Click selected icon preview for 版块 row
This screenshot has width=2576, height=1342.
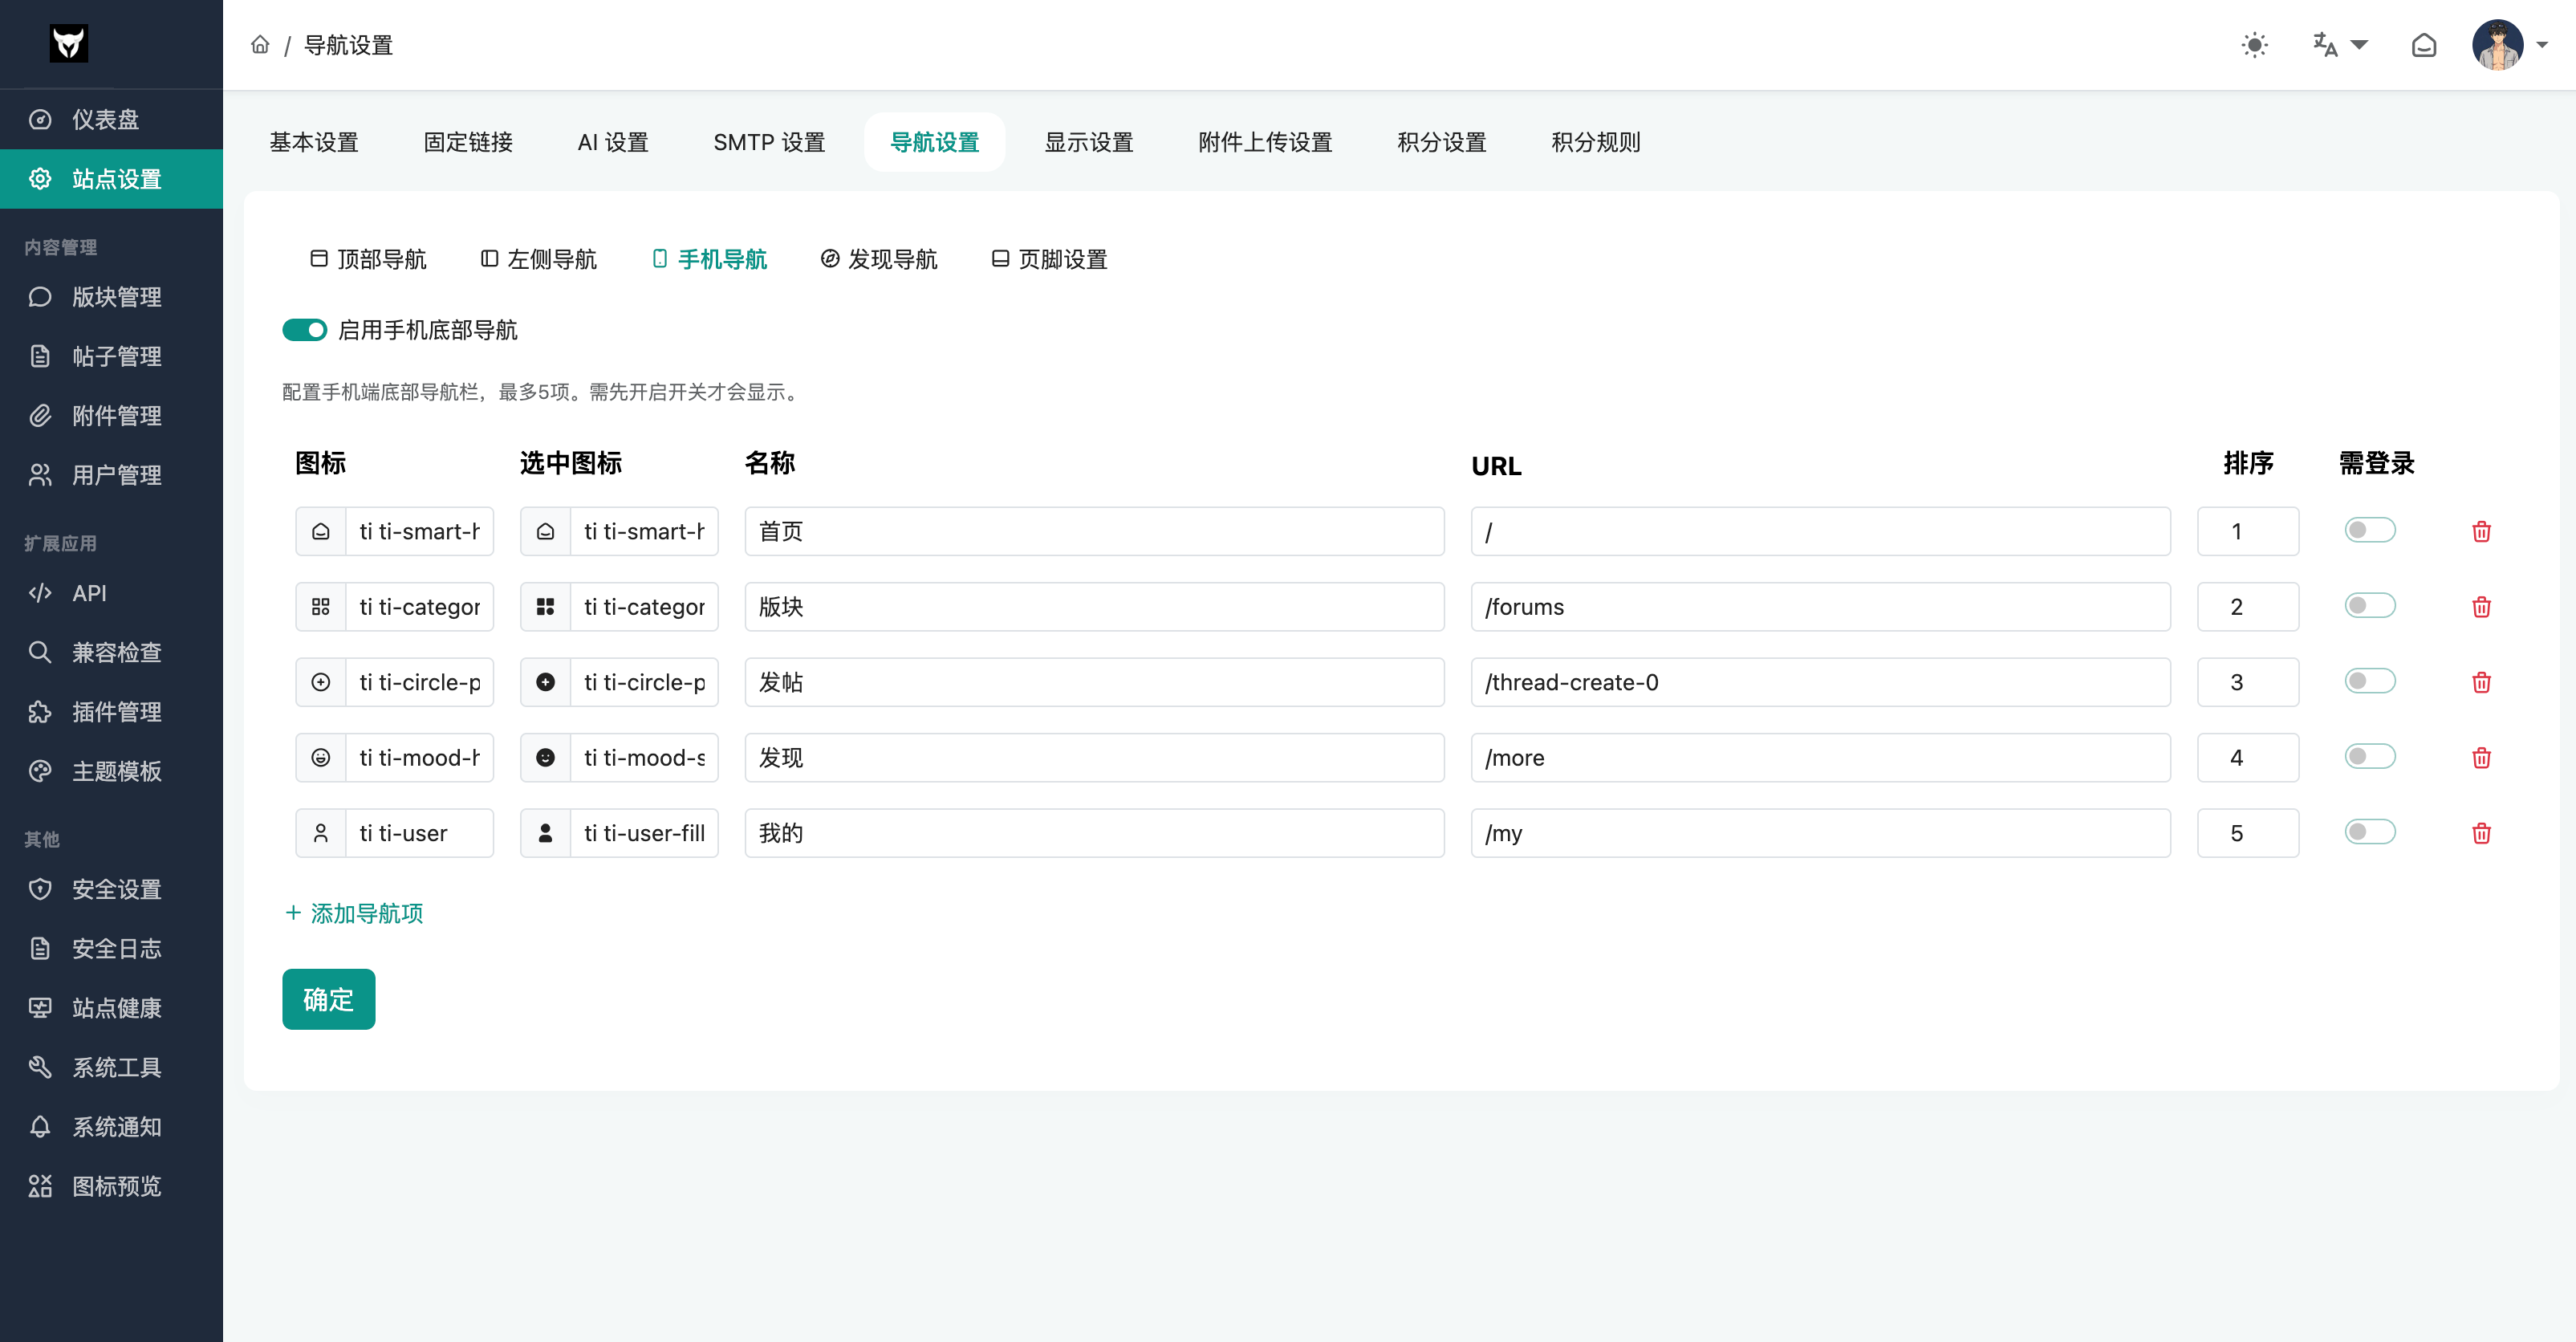click(x=546, y=607)
